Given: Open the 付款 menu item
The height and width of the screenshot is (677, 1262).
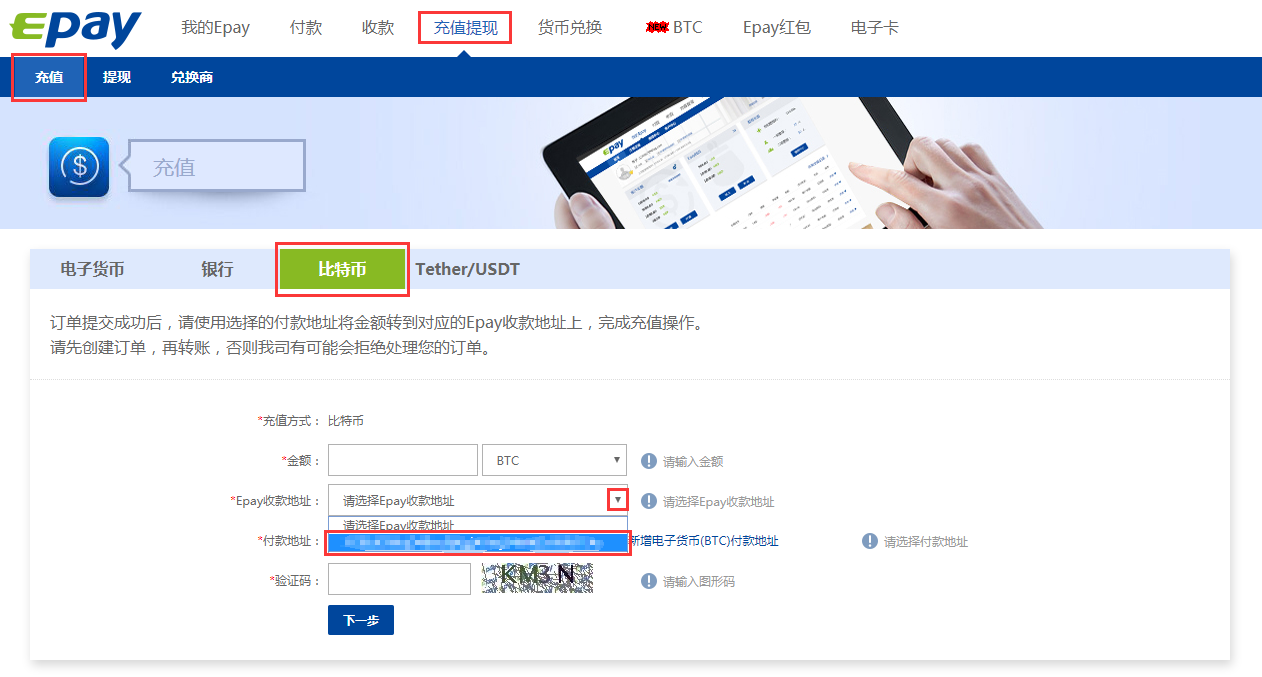Looking at the screenshot, I should point(305,27).
